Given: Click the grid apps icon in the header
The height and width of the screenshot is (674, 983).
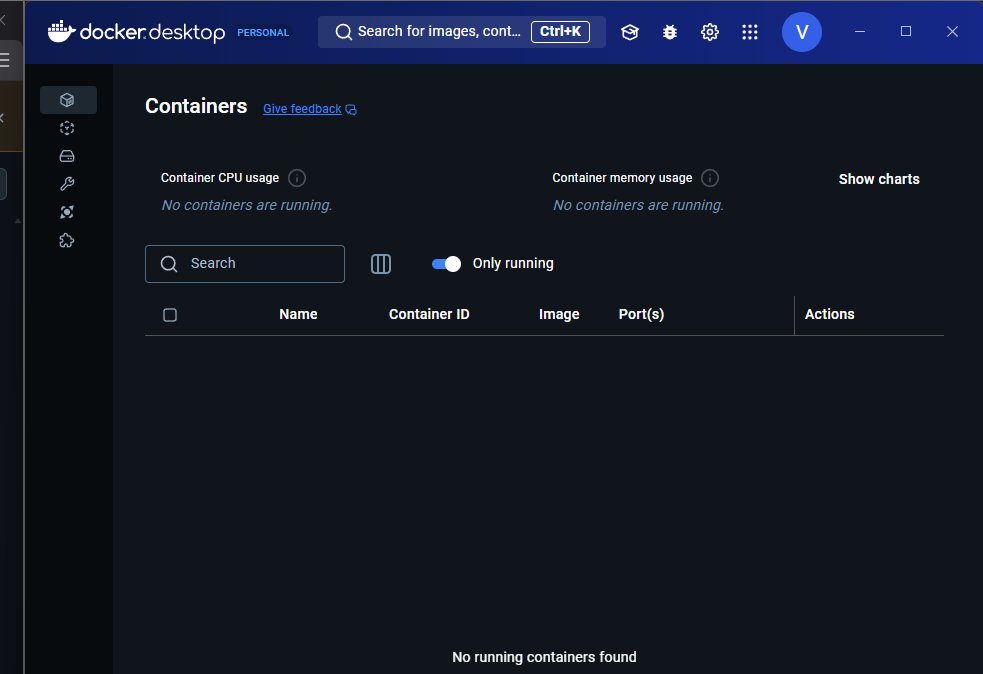Looking at the screenshot, I should [x=750, y=32].
